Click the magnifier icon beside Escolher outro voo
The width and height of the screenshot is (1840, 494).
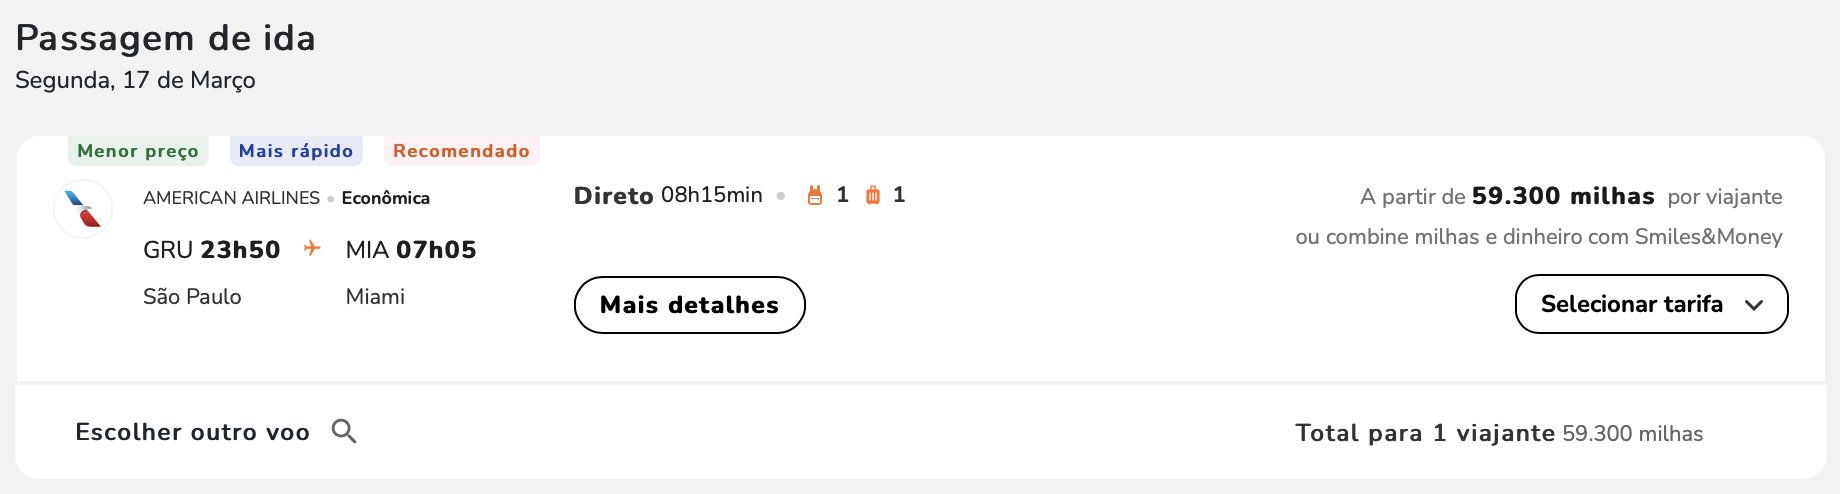point(344,432)
